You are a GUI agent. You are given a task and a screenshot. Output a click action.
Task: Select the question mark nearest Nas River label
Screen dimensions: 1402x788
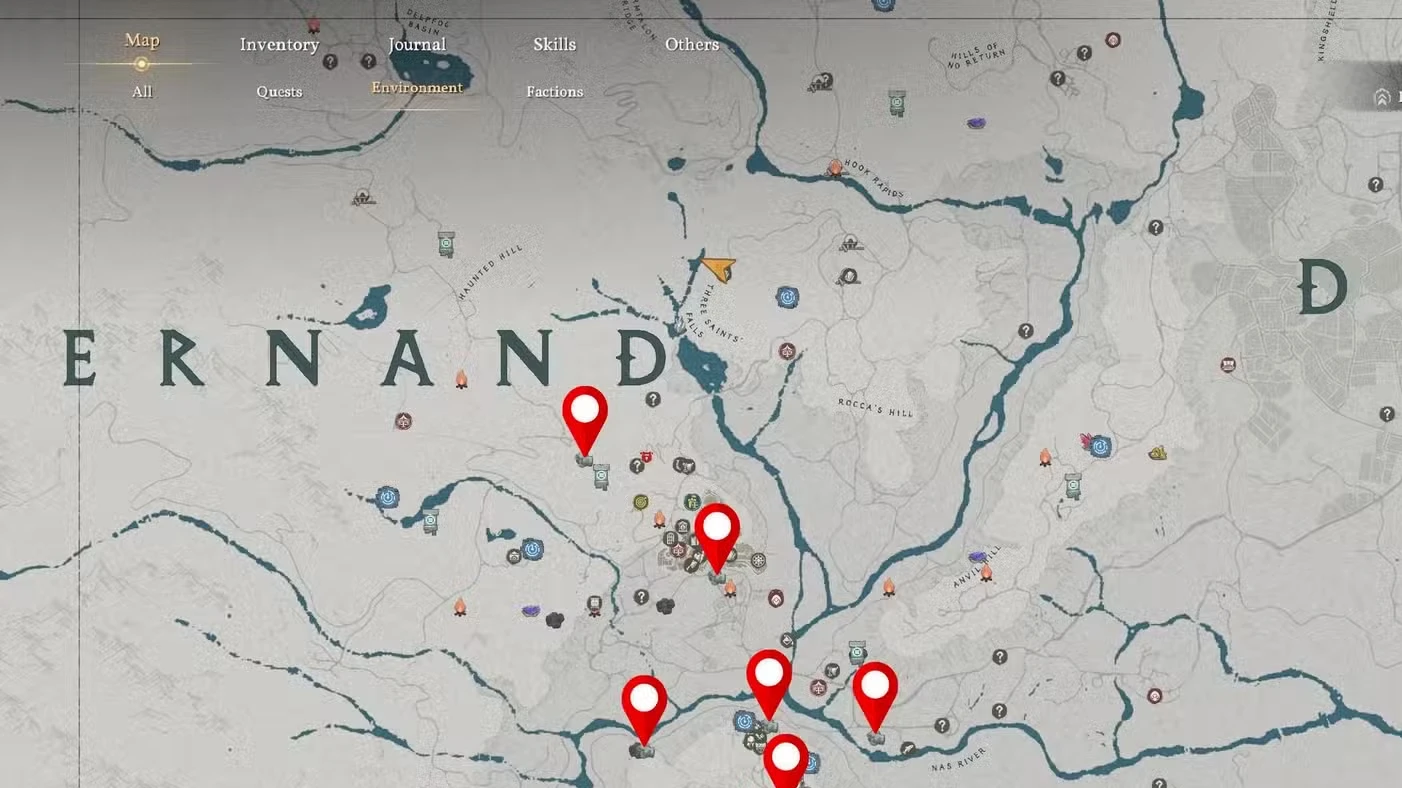(x=941, y=725)
